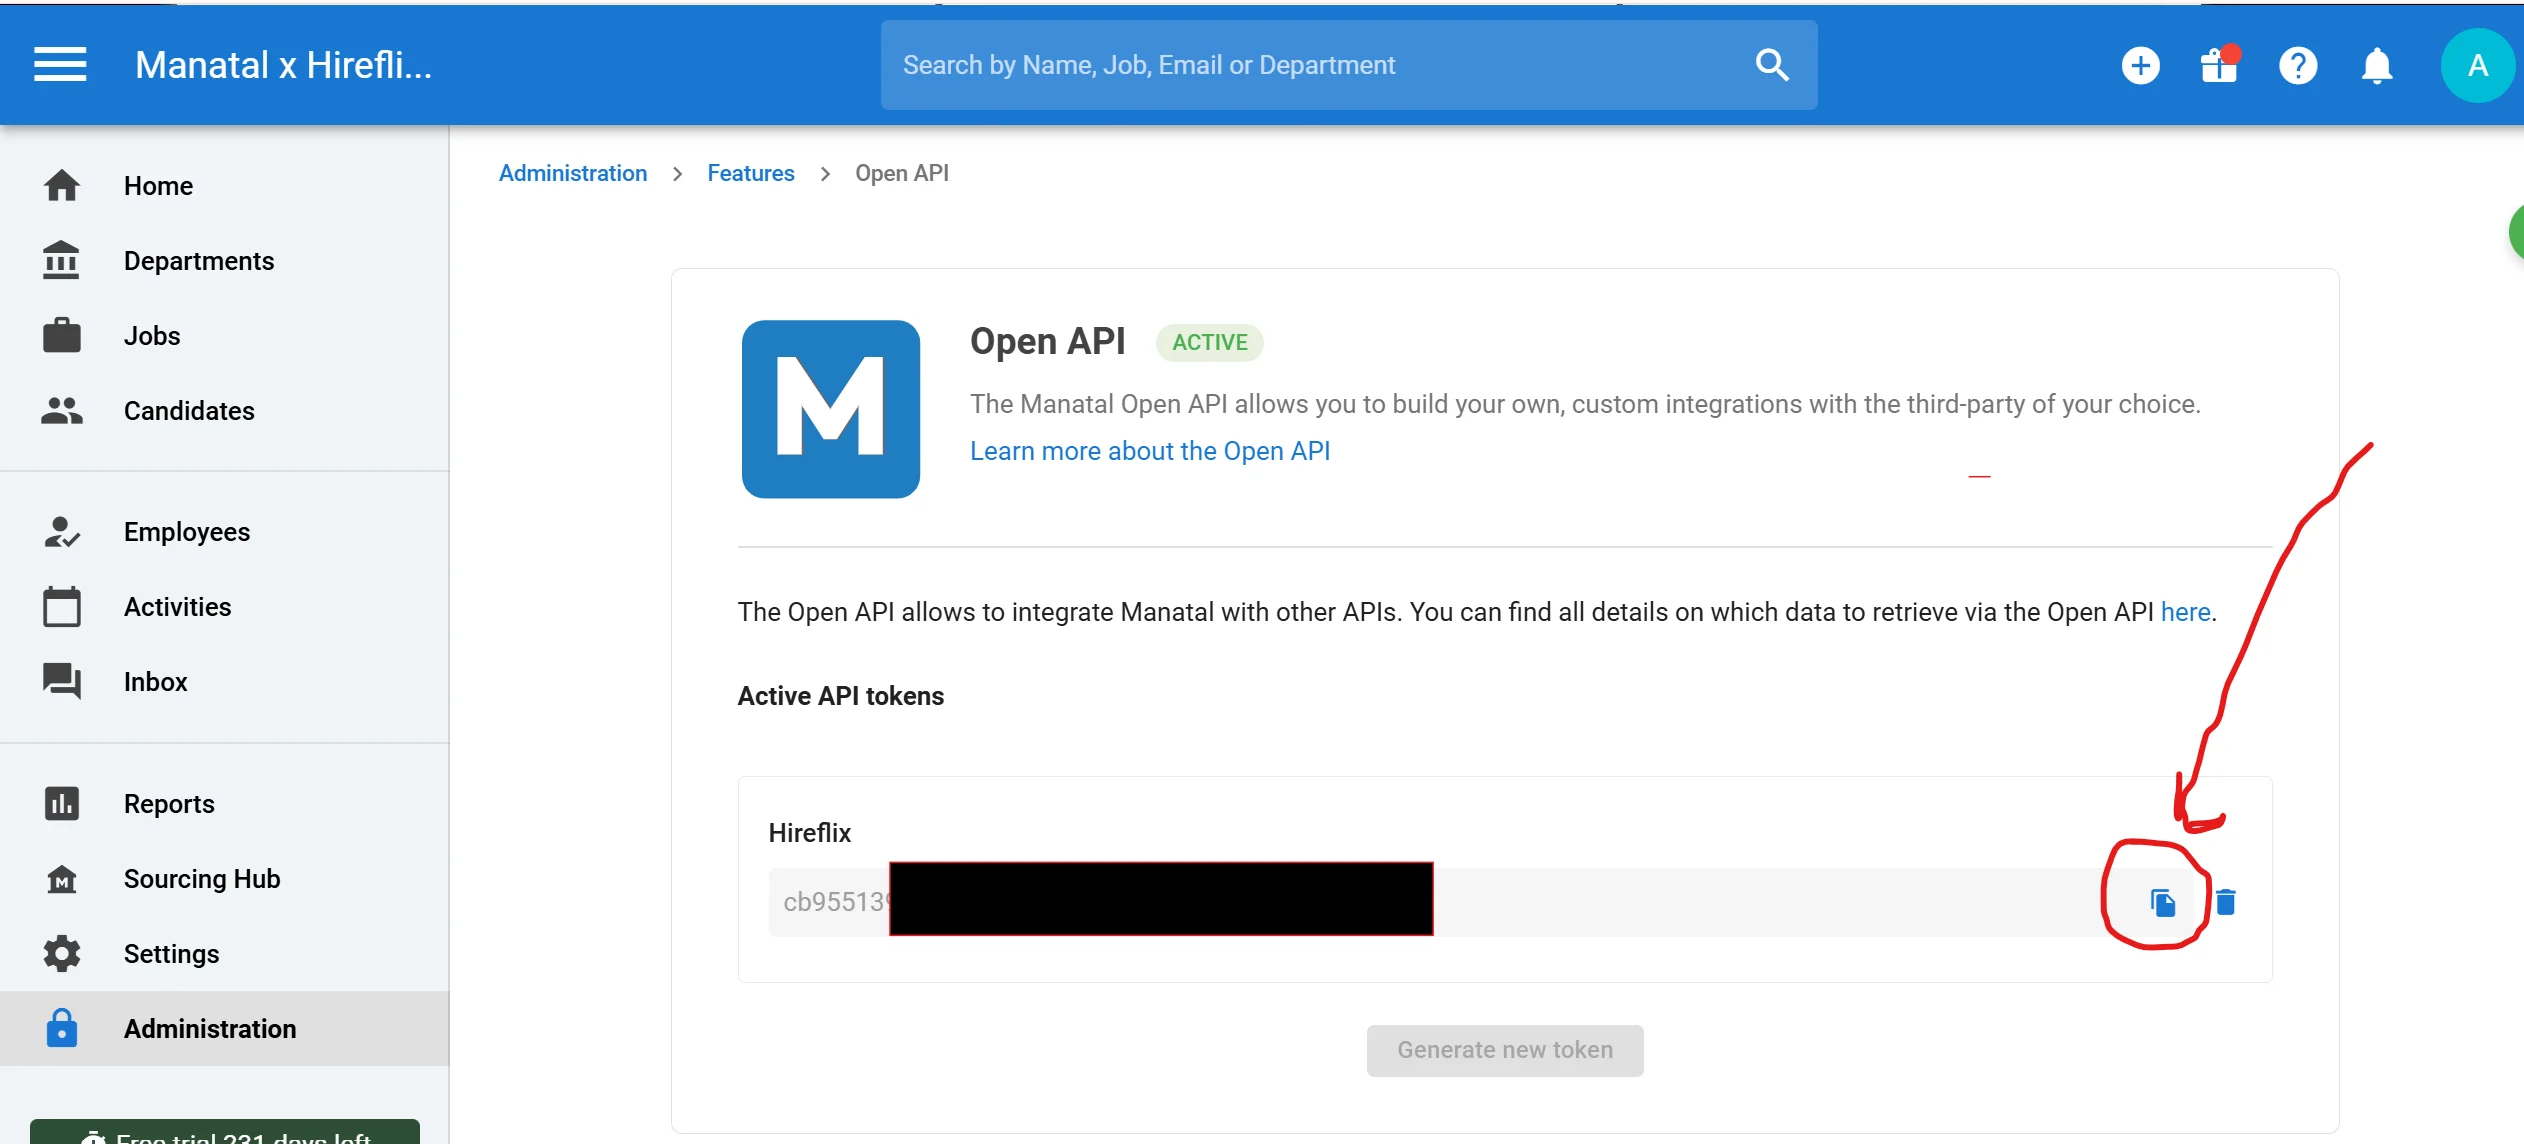Open Departments in sidebar
The image size is (2524, 1144).
click(x=199, y=261)
